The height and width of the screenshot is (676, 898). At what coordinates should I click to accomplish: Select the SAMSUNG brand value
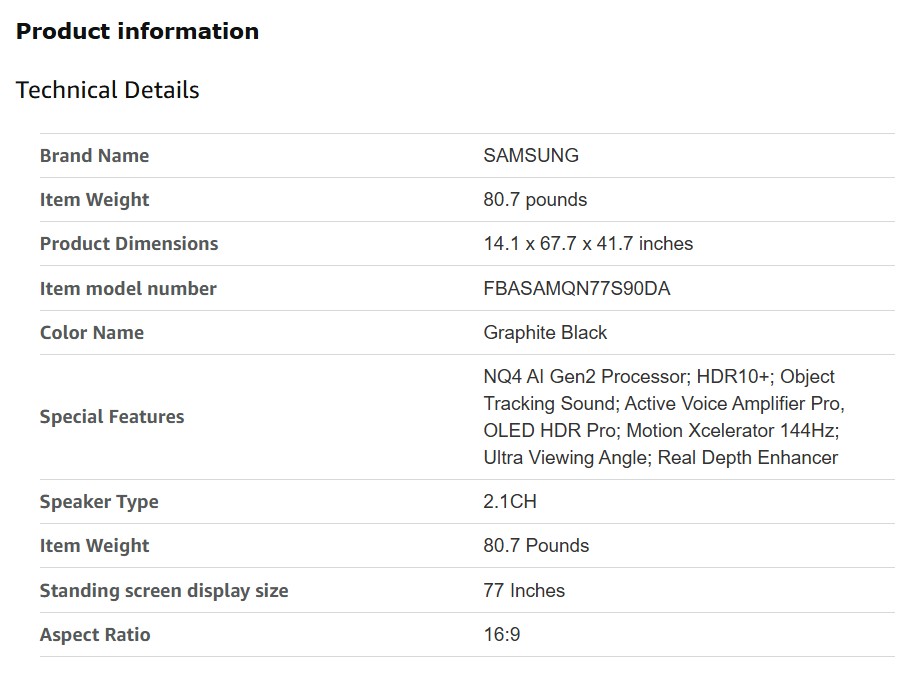click(x=530, y=155)
